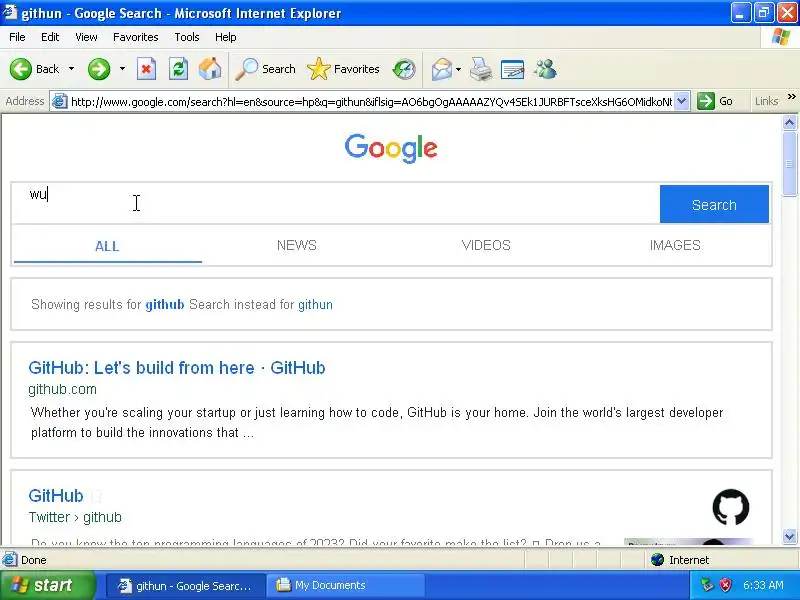This screenshot has width=800, height=600.
Task: Open the View menu
Action: click(86, 37)
